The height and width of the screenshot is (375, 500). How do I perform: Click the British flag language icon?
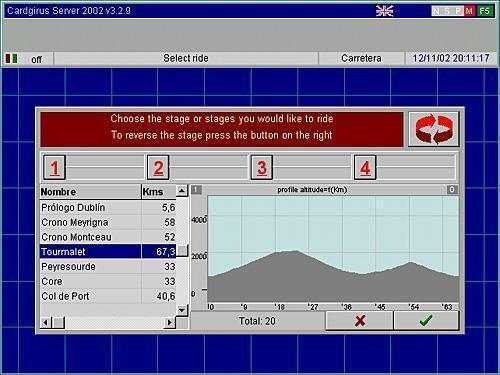click(x=384, y=11)
